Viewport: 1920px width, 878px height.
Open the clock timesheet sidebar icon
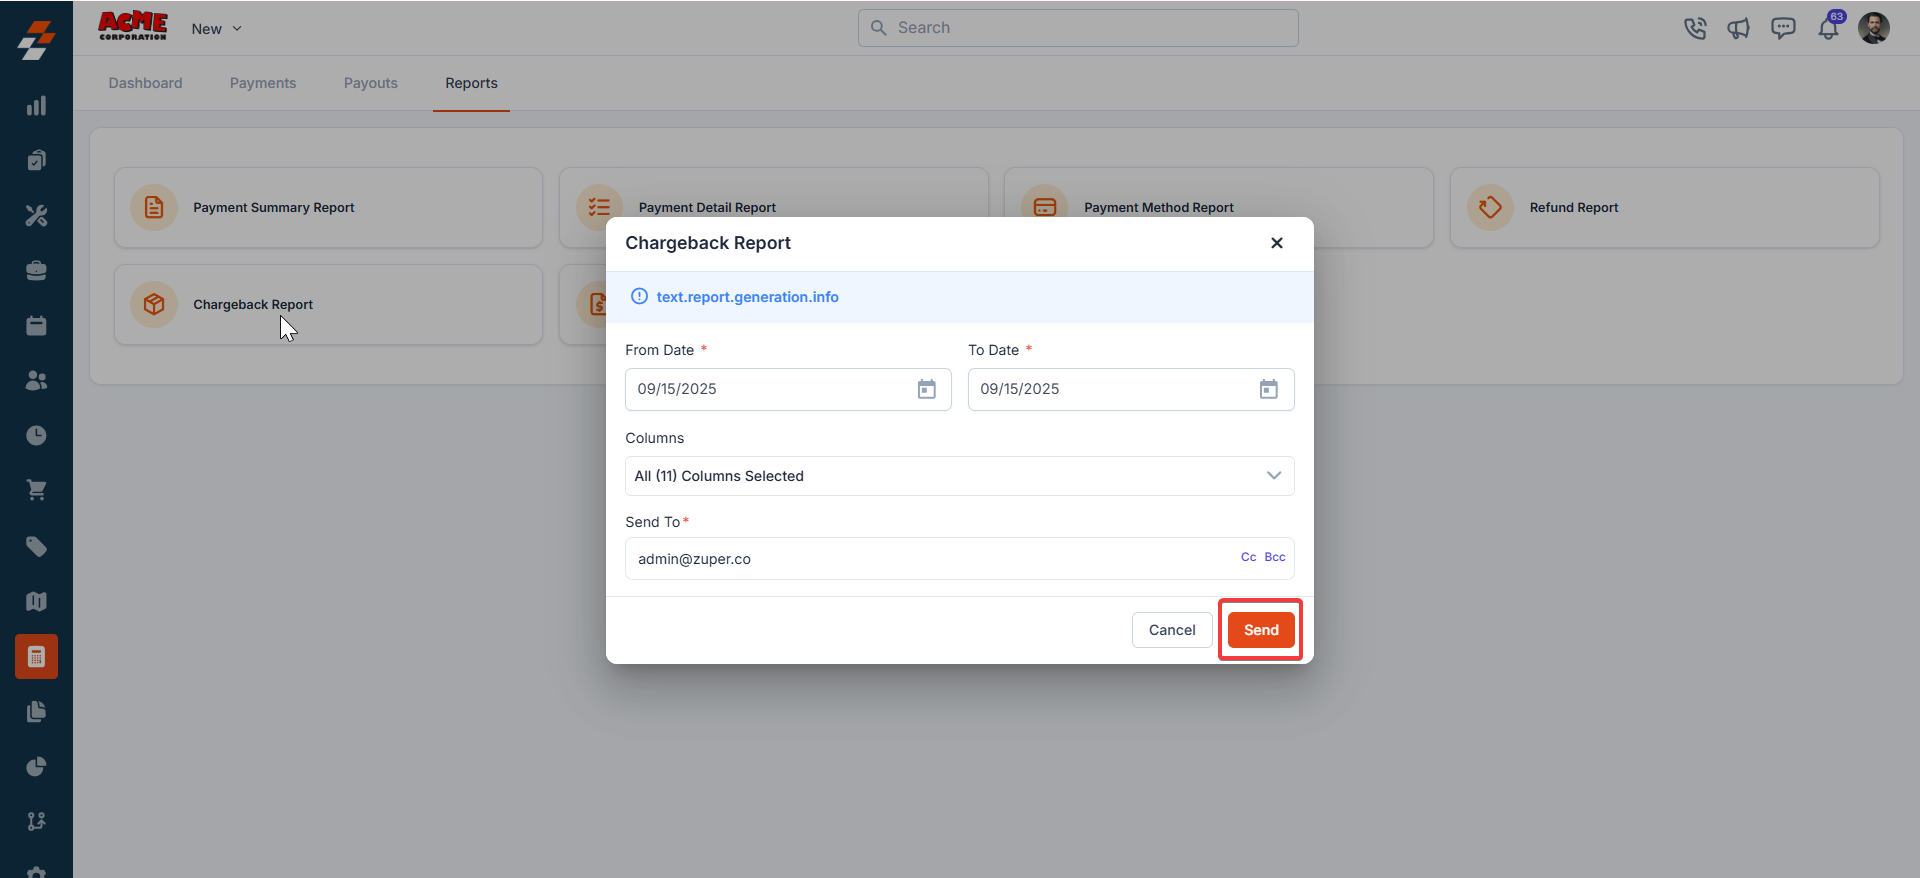pyautogui.click(x=36, y=436)
